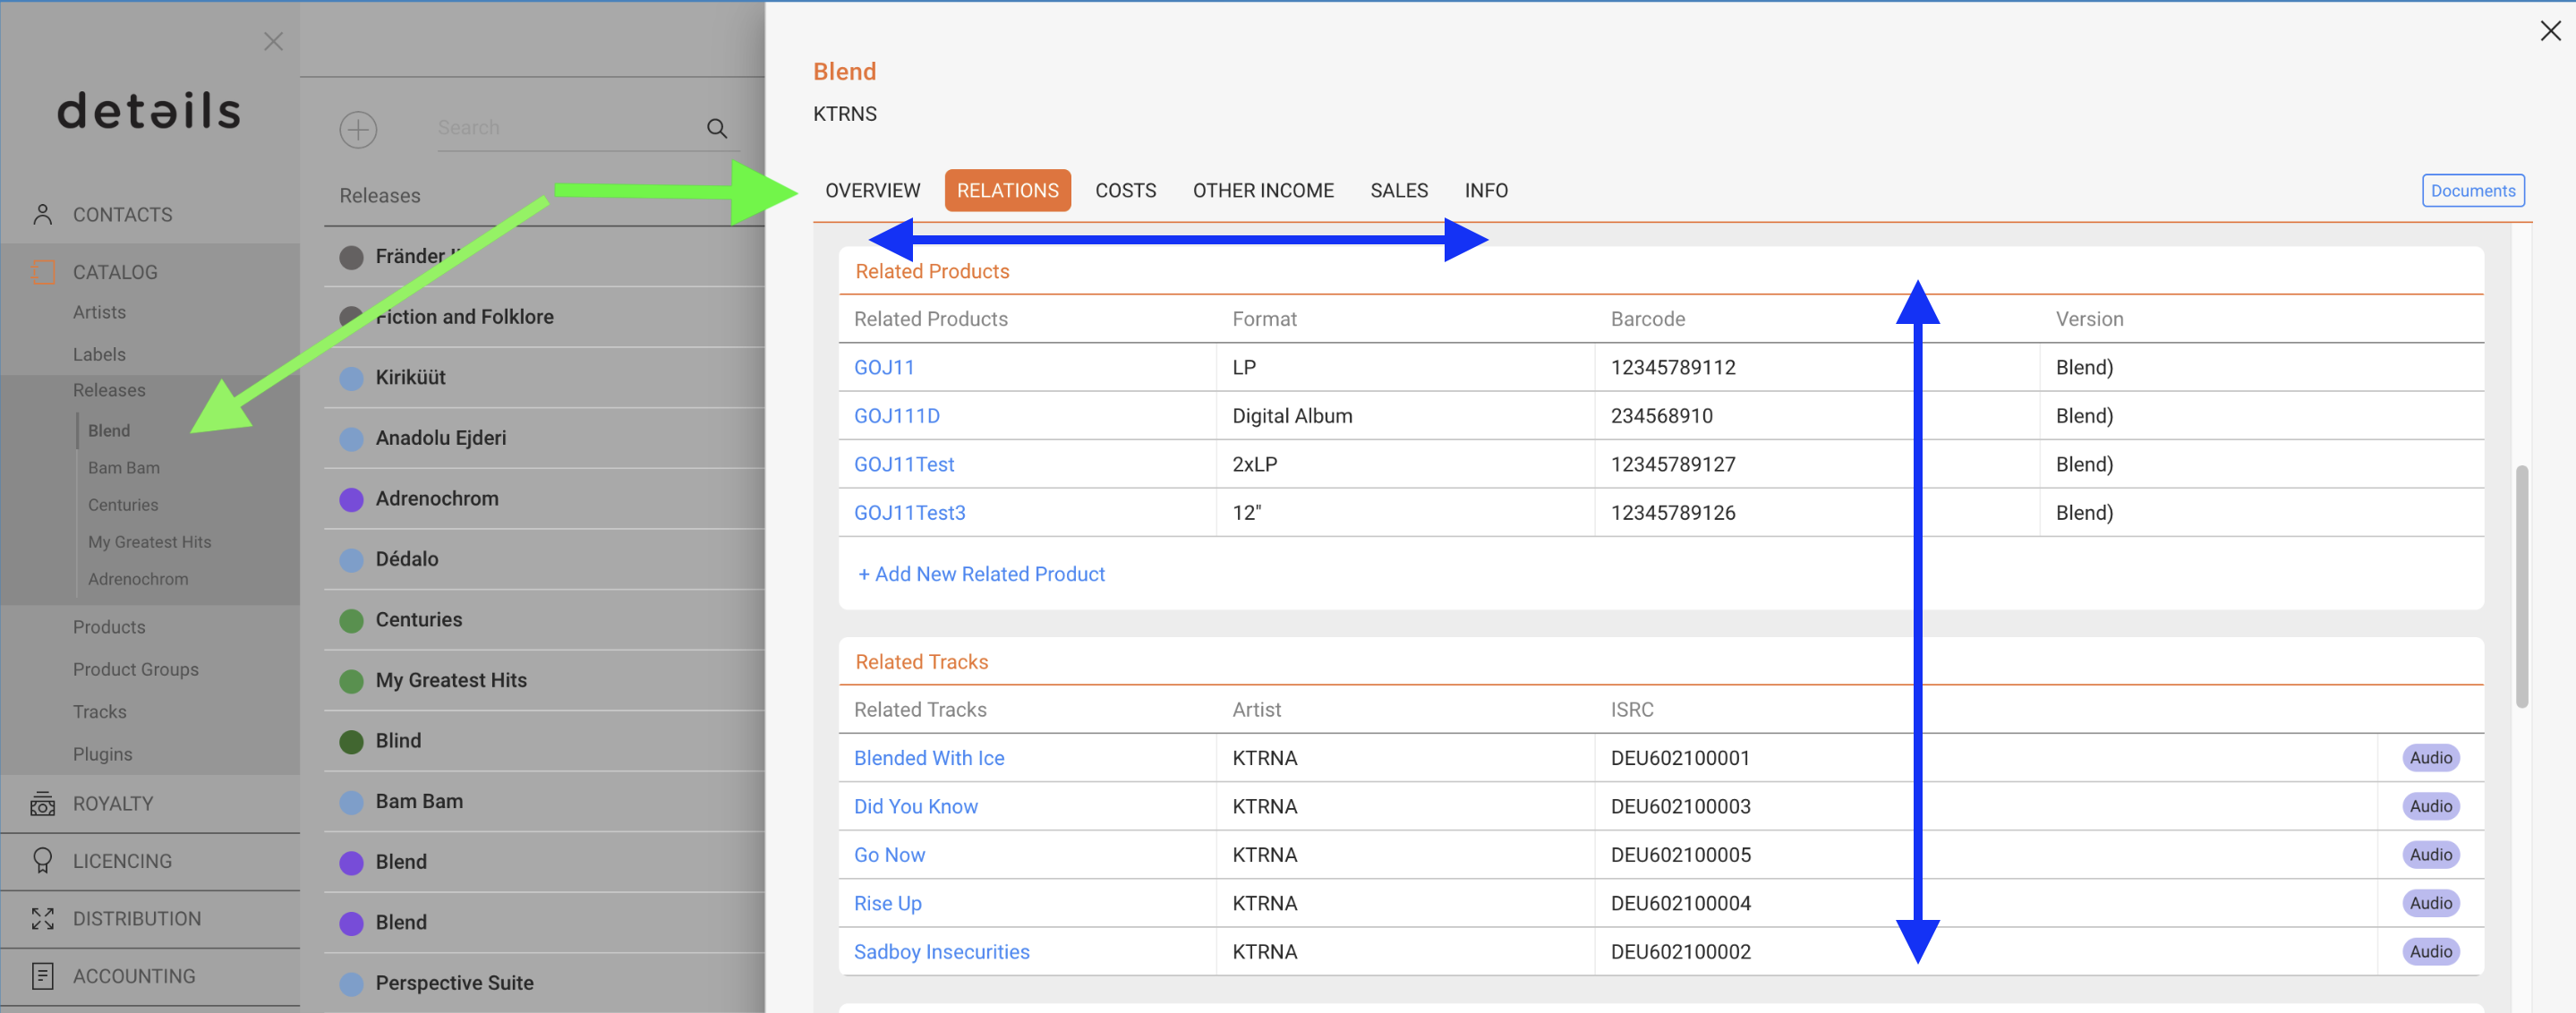Click the Distribution arrows icon
Viewport: 2576px width, 1013px height.
click(x=42, y=918)
